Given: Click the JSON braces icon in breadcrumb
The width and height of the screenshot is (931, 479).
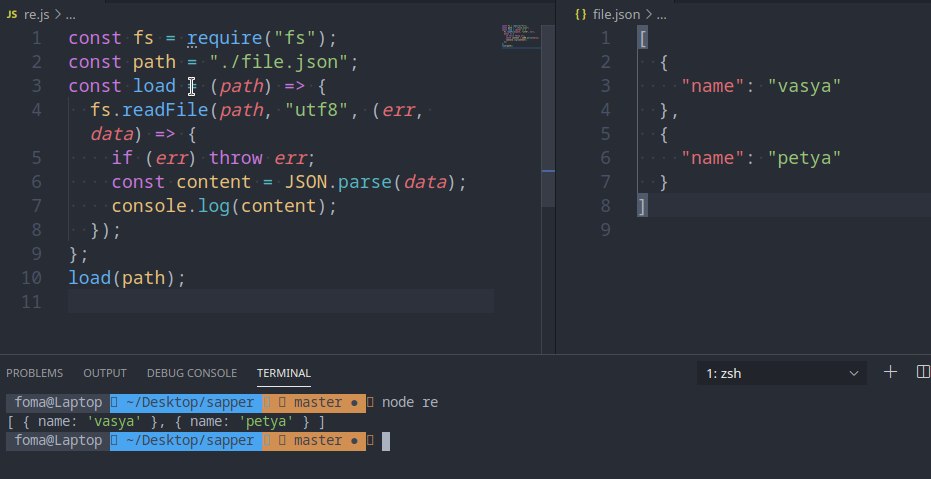Looking at the screenshot, I should [x=581, y=15].
